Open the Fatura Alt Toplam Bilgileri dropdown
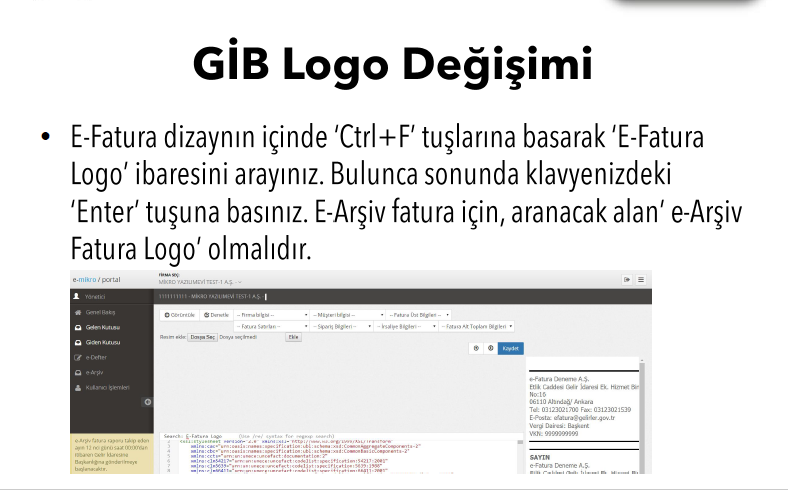The height and width of the screenshot is (490, 788). pyautogui.click(x=478, y=325)
